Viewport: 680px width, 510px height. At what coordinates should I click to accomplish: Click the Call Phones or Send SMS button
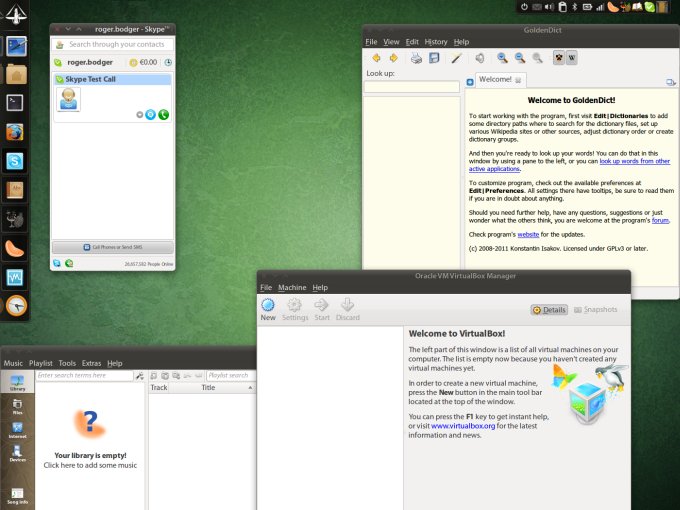(x=112, y=246)
